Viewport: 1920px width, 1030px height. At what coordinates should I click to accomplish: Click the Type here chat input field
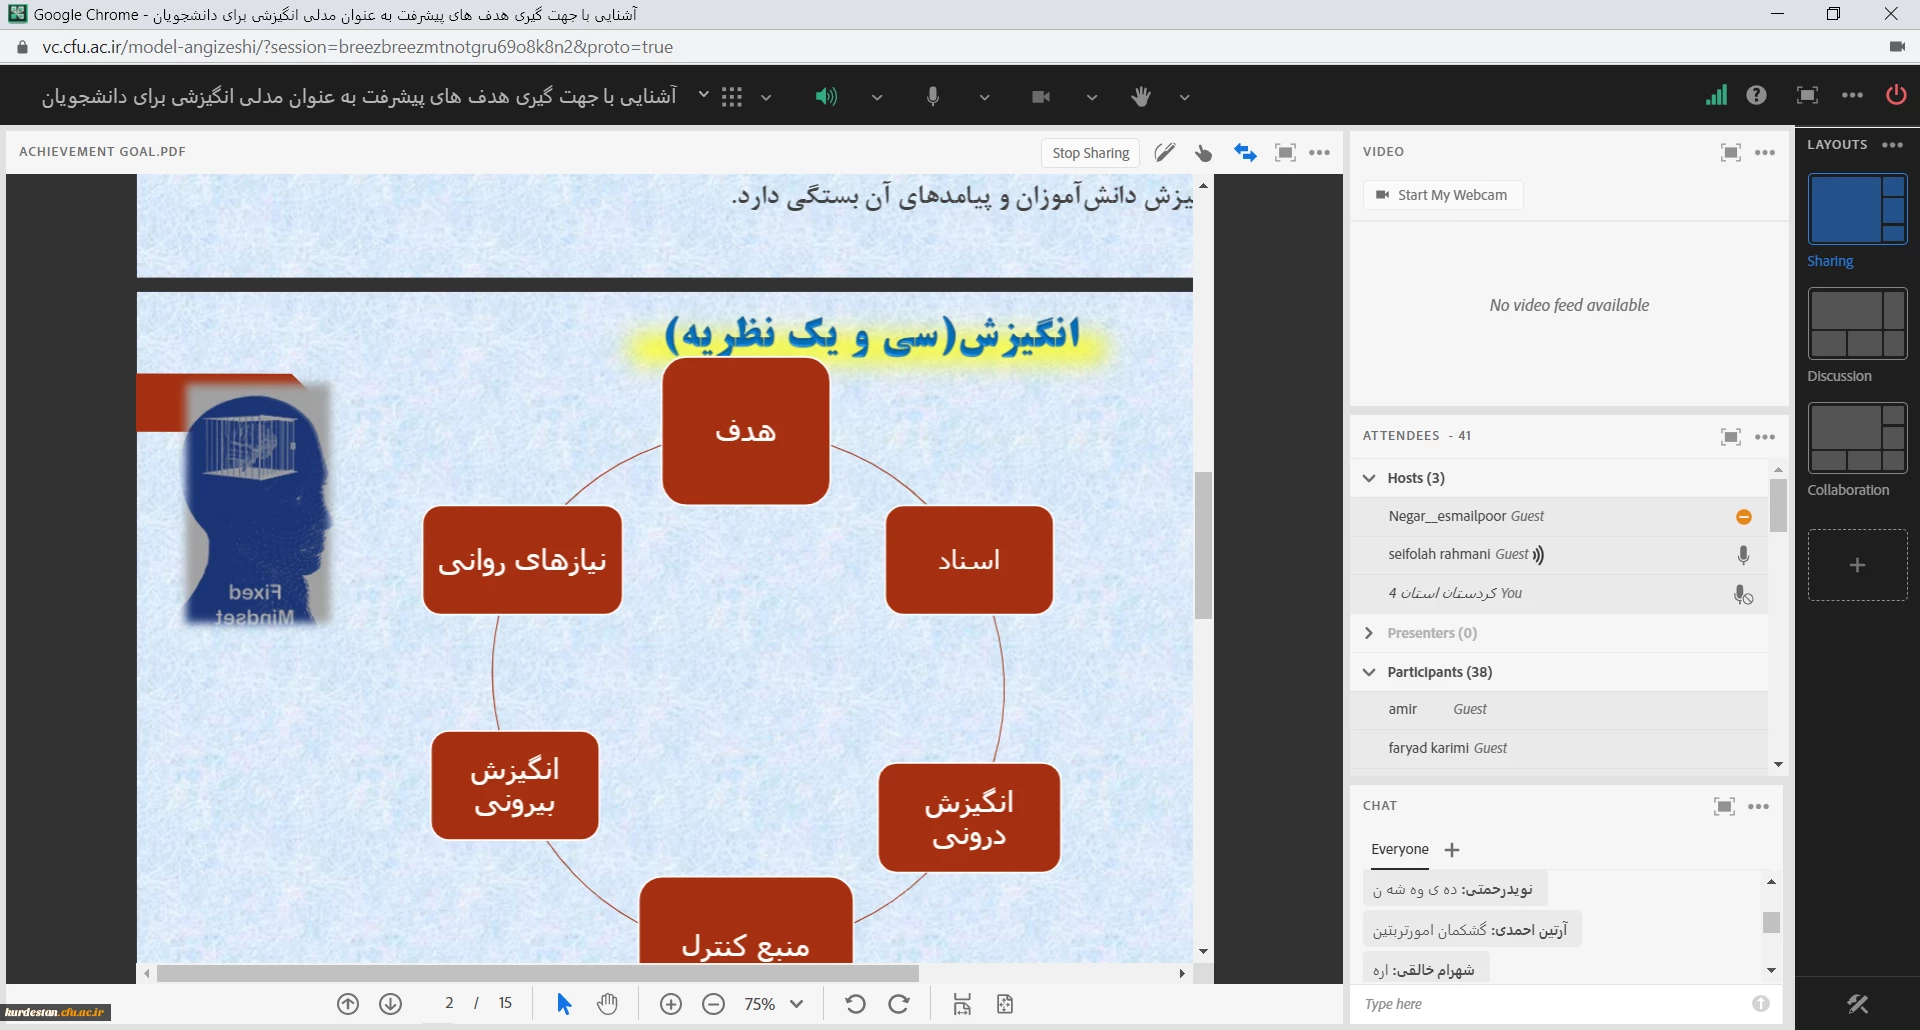(x=1550, y=1004)
